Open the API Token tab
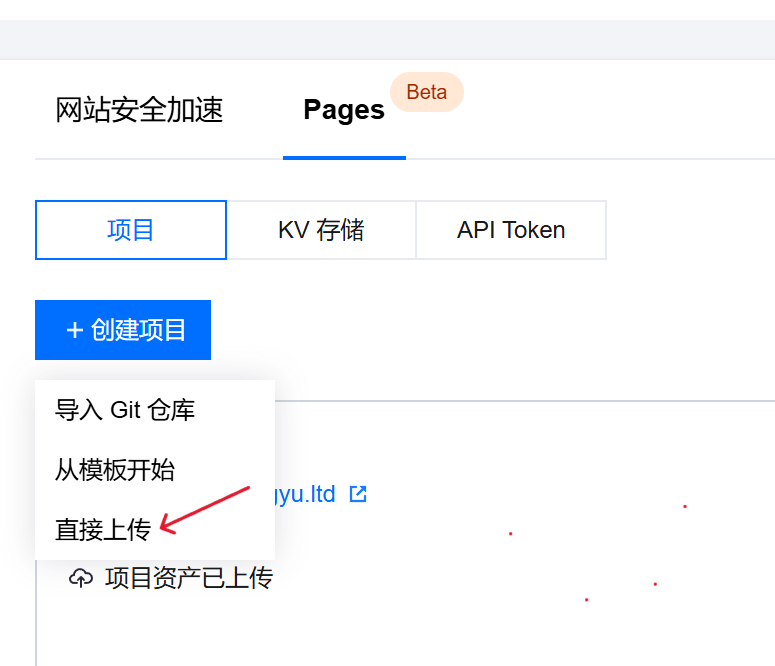The image size is (775, 666). [511, 230]
